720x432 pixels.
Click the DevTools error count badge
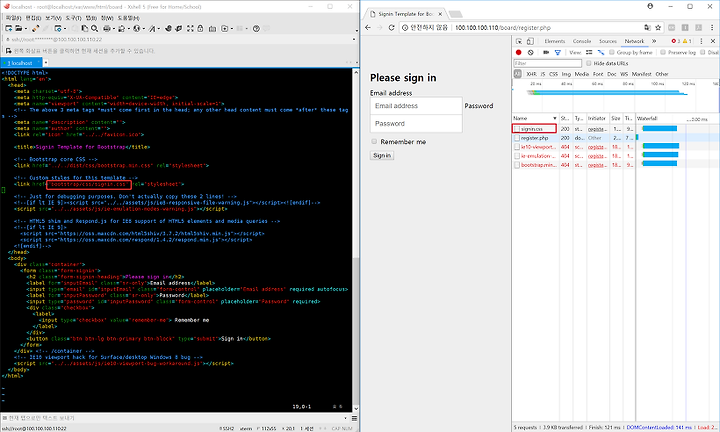coord(675,41)
